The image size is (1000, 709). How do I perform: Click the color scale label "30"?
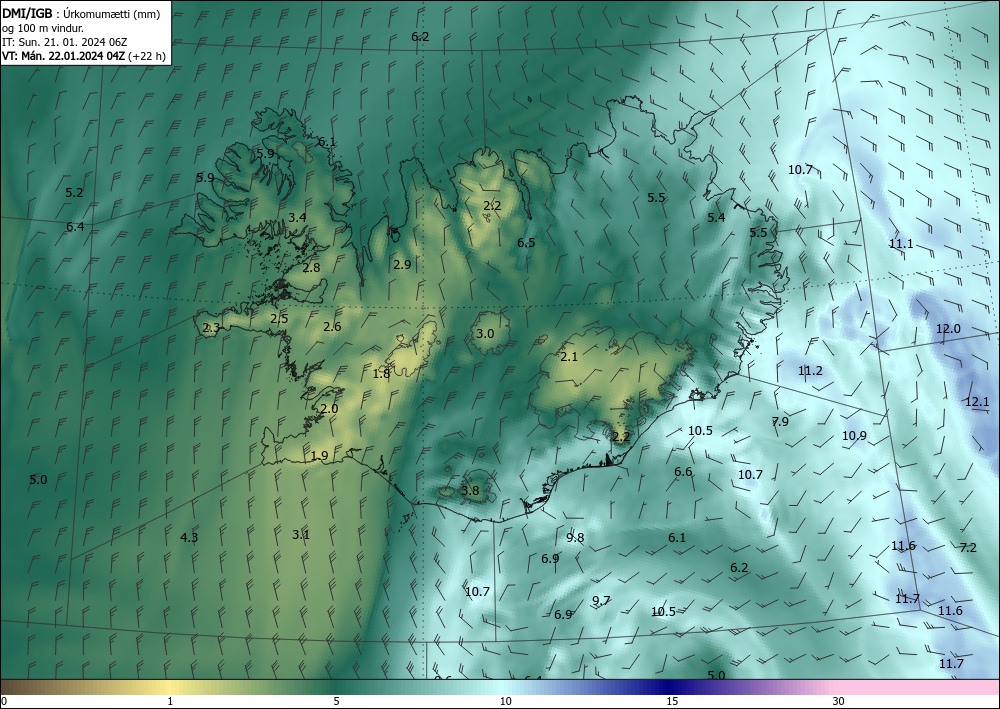[838, 701]
